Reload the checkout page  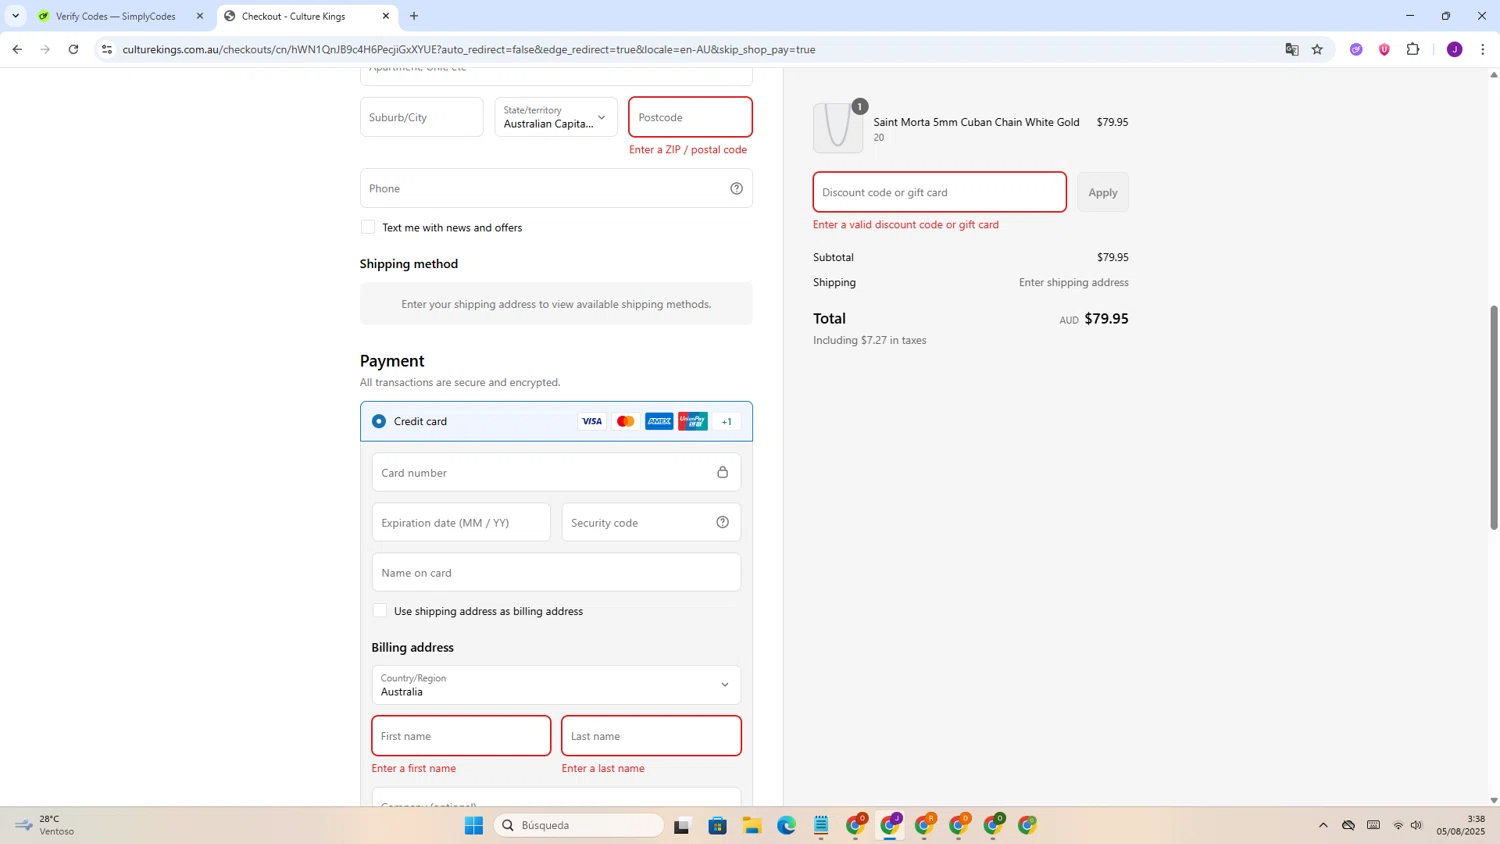pyautogui.click(x=73, y=49)
